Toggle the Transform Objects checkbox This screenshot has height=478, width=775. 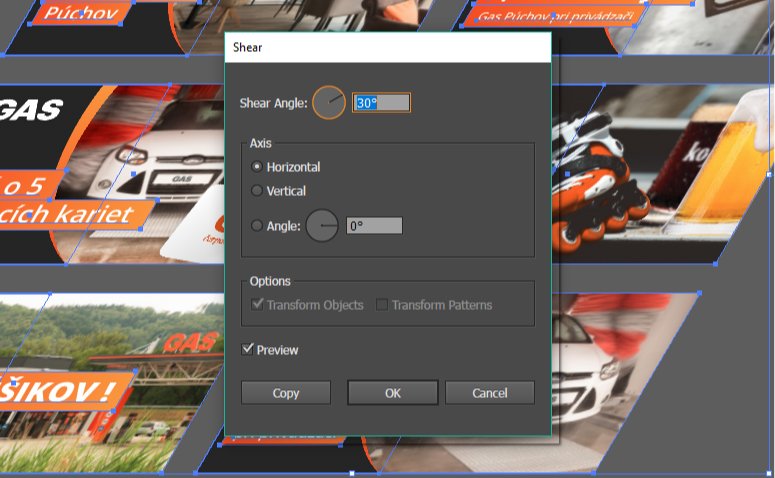(x=257, y=304)
